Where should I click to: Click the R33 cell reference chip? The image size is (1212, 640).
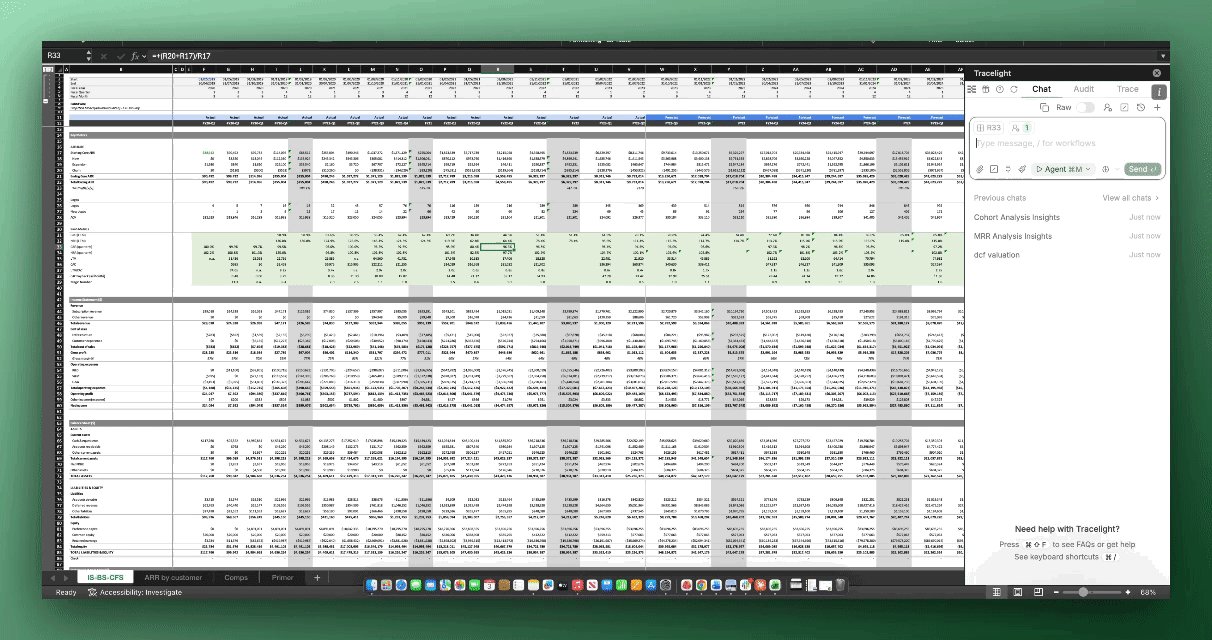988,128
